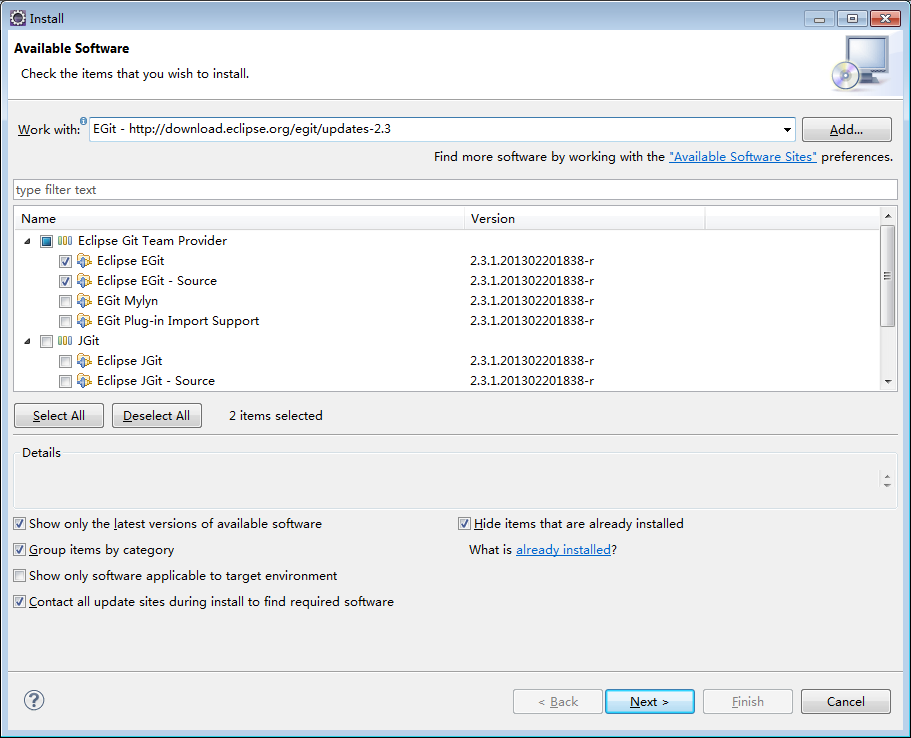
Task: Select the Eclipse JGit - Source row label
Action: point(156,381)
